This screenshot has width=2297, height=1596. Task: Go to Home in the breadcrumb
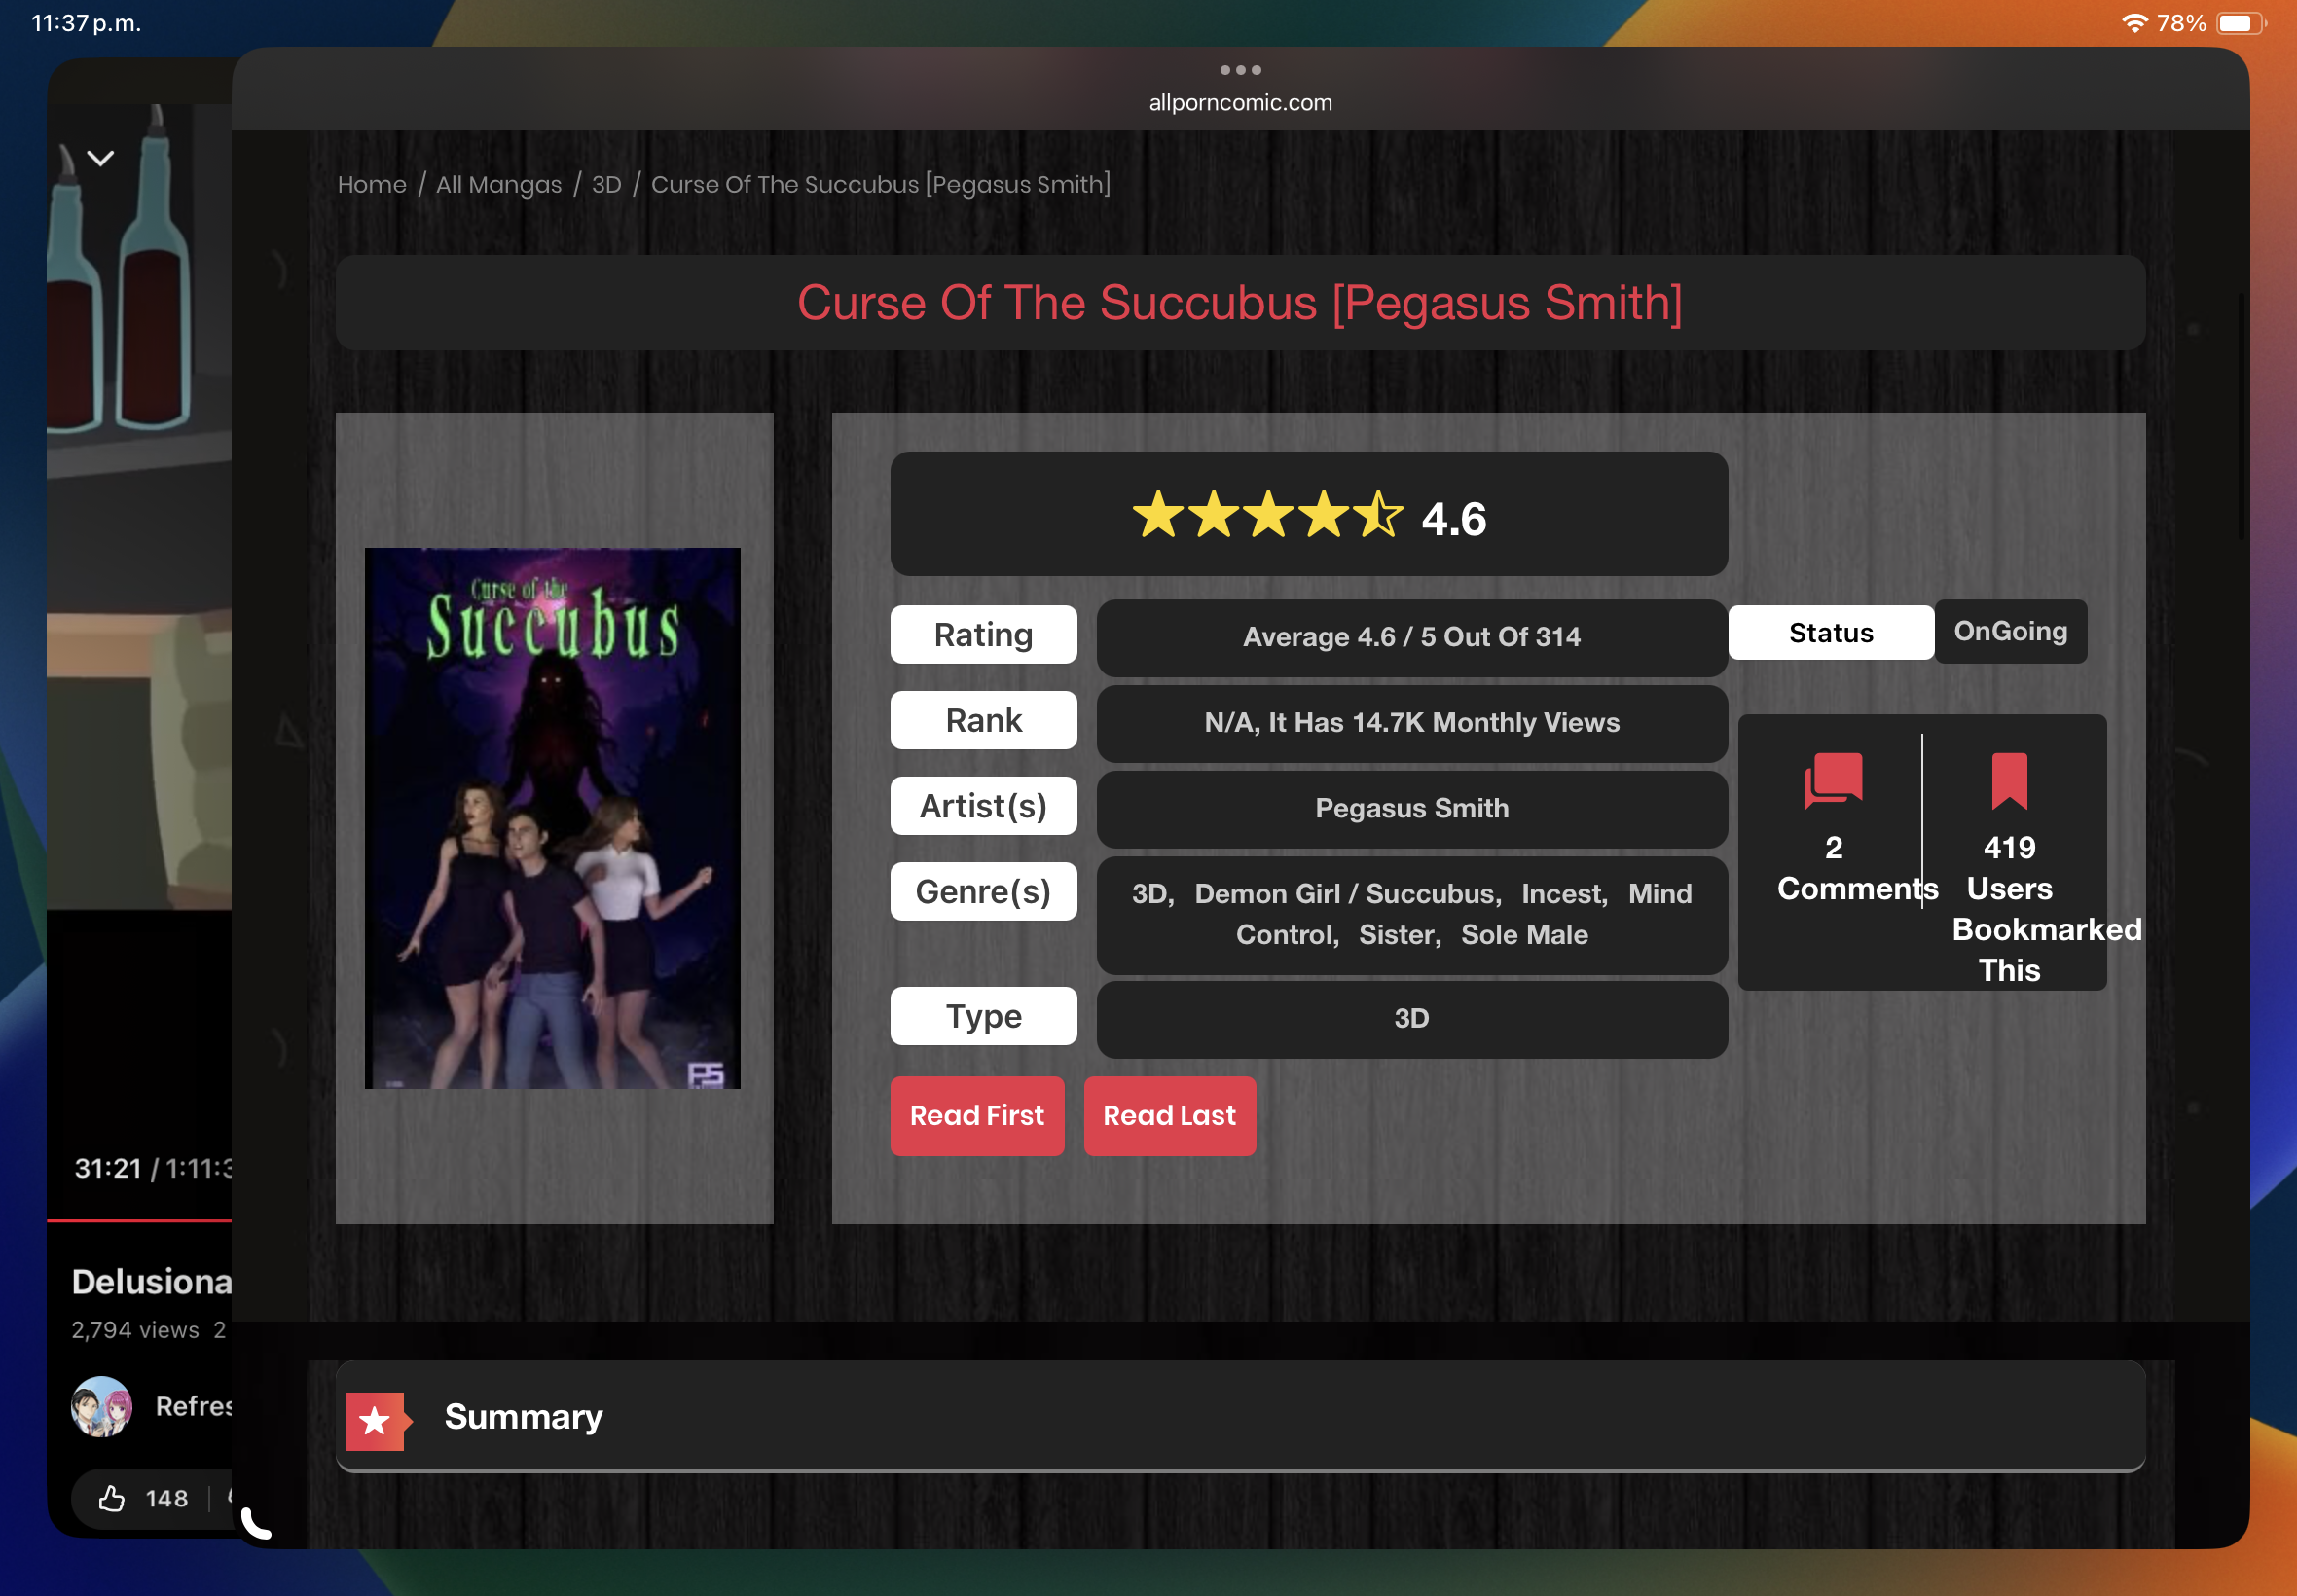pos(372,185)
